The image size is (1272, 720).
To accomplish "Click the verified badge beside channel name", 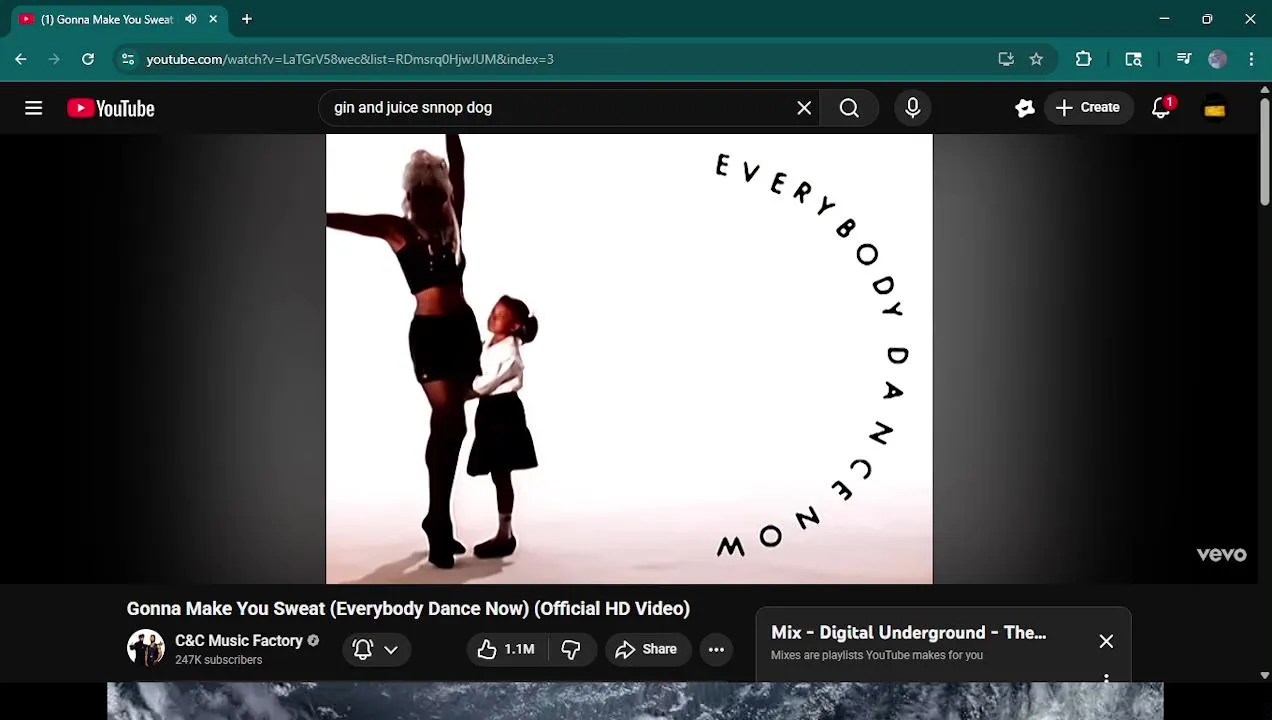I will (313, 640).
